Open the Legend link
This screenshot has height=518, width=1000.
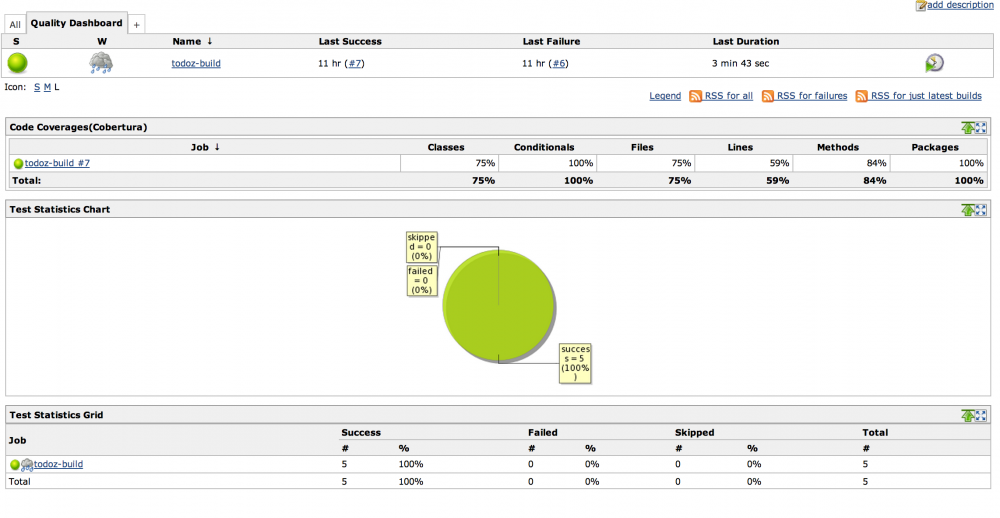665,96
